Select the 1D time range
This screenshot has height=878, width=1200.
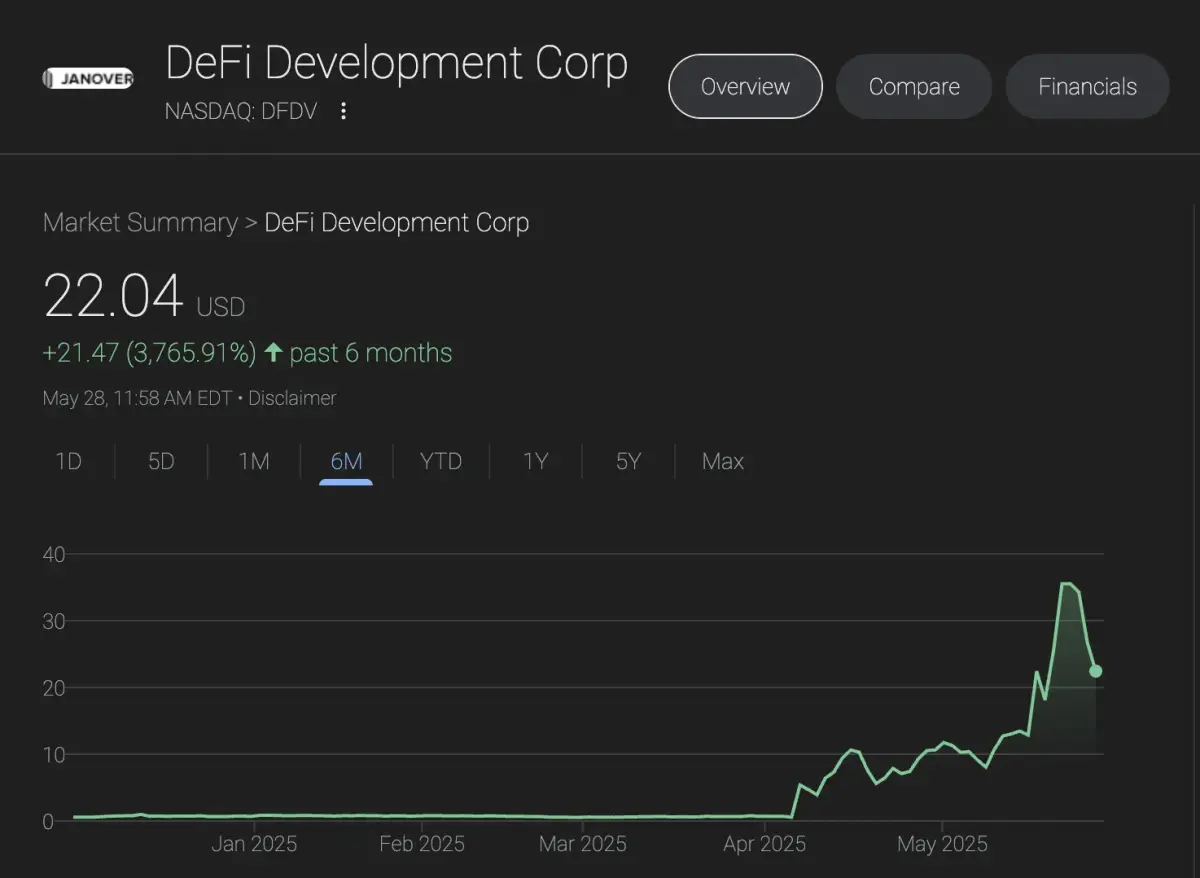point(68,461)
